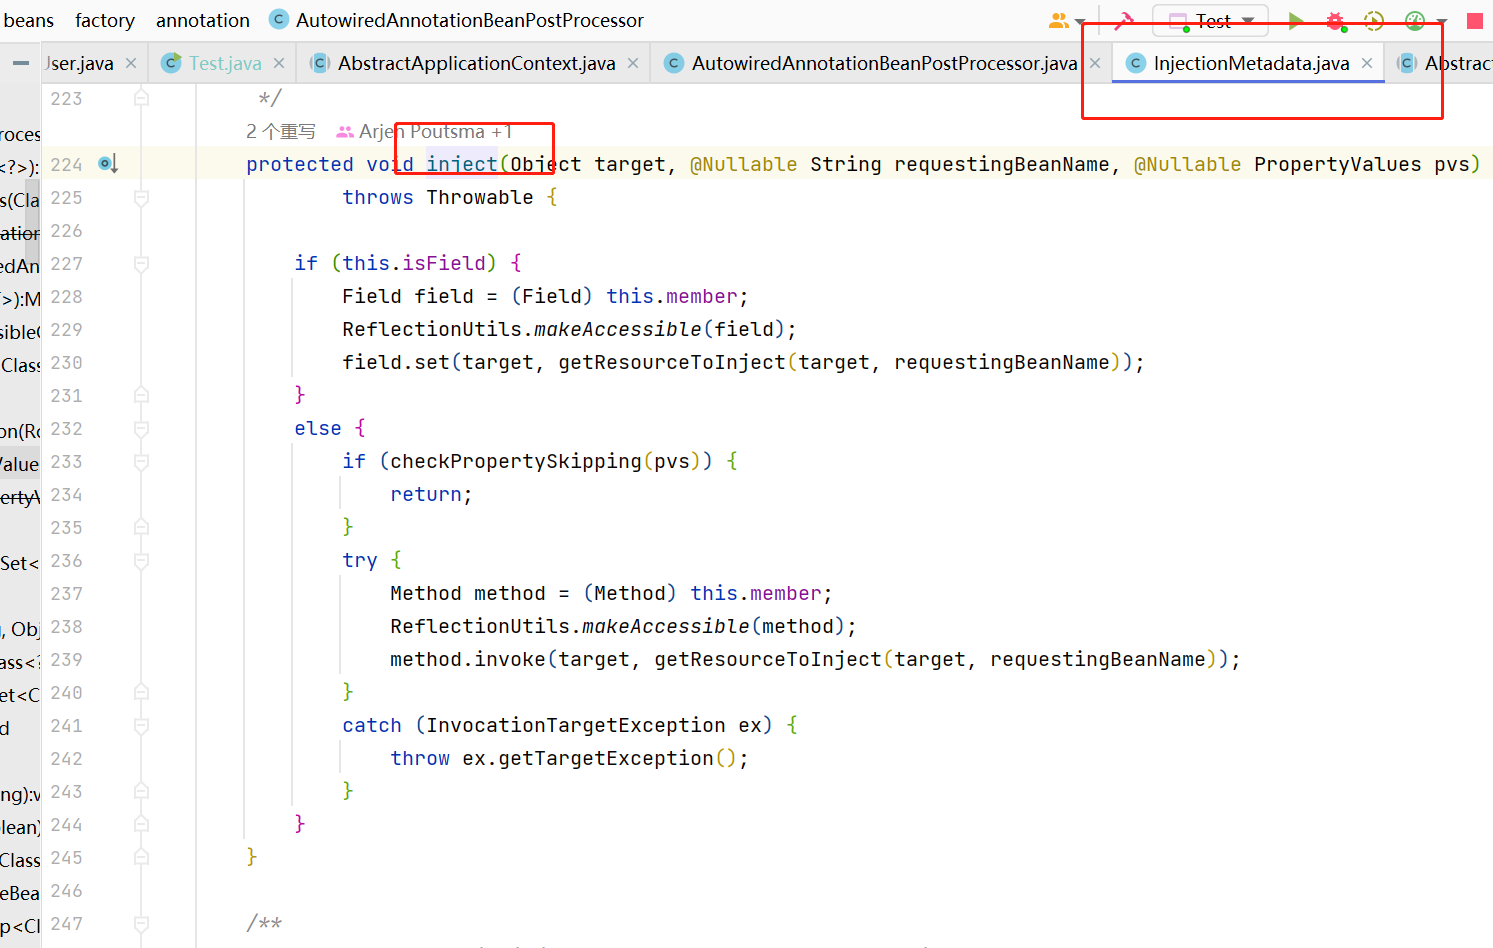The height and width of the screenshot is (948, 1493).
Task: Click 'Throwable' in throws clause
Action: tap(480, 197)
